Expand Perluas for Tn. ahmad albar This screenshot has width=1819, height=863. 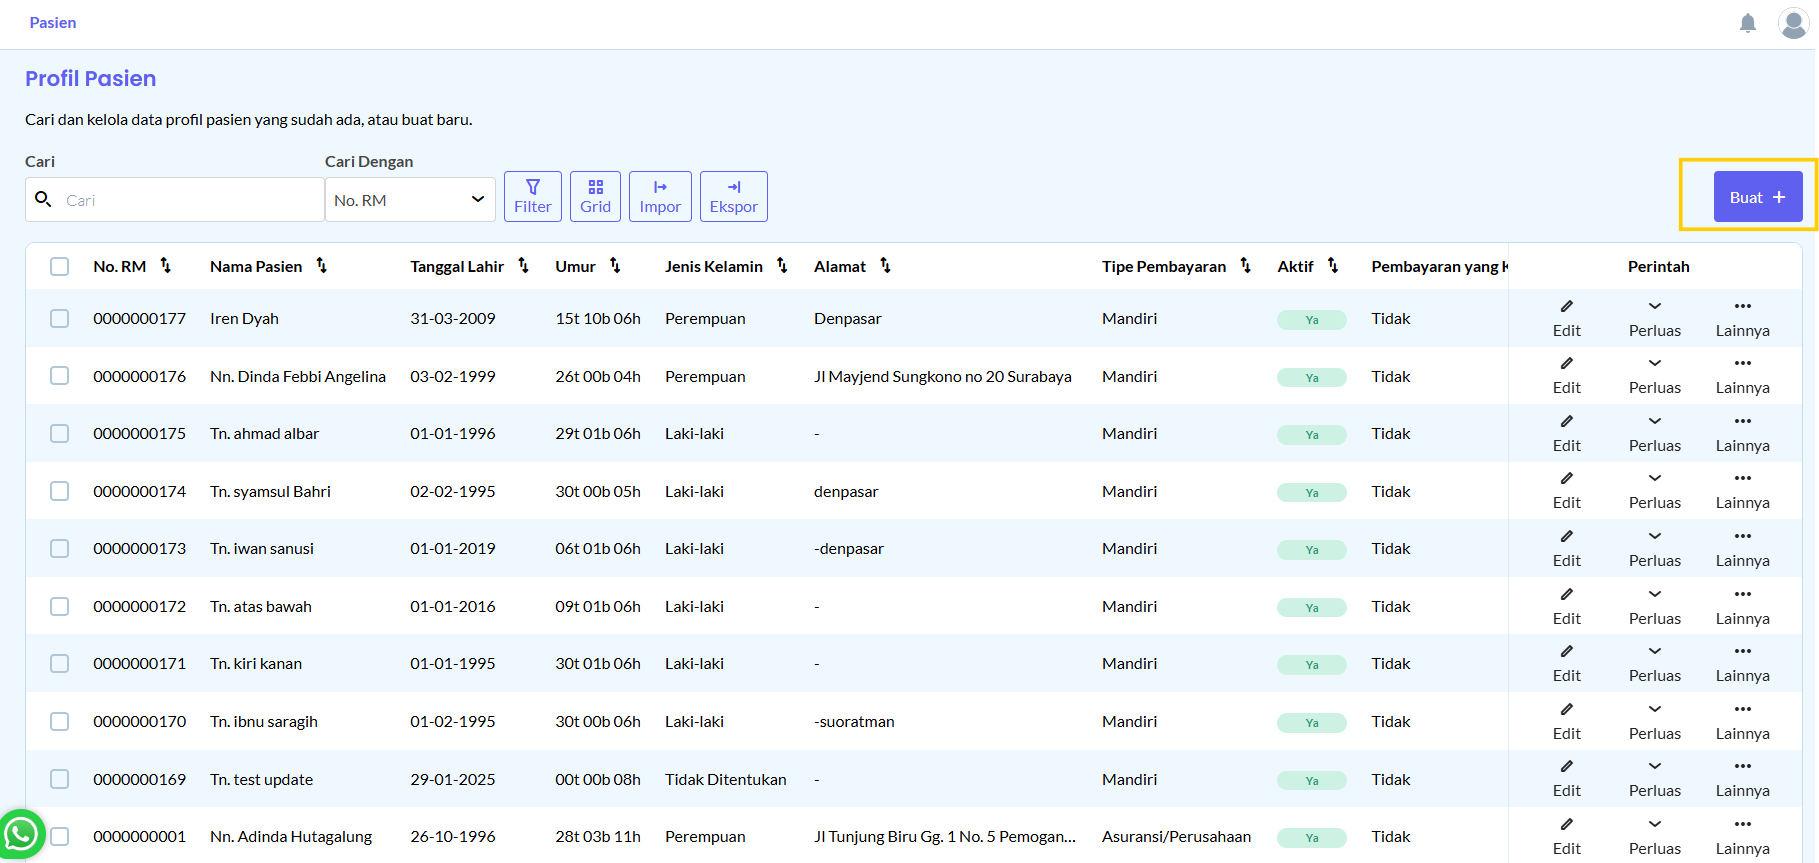(x=1655, y=434)
